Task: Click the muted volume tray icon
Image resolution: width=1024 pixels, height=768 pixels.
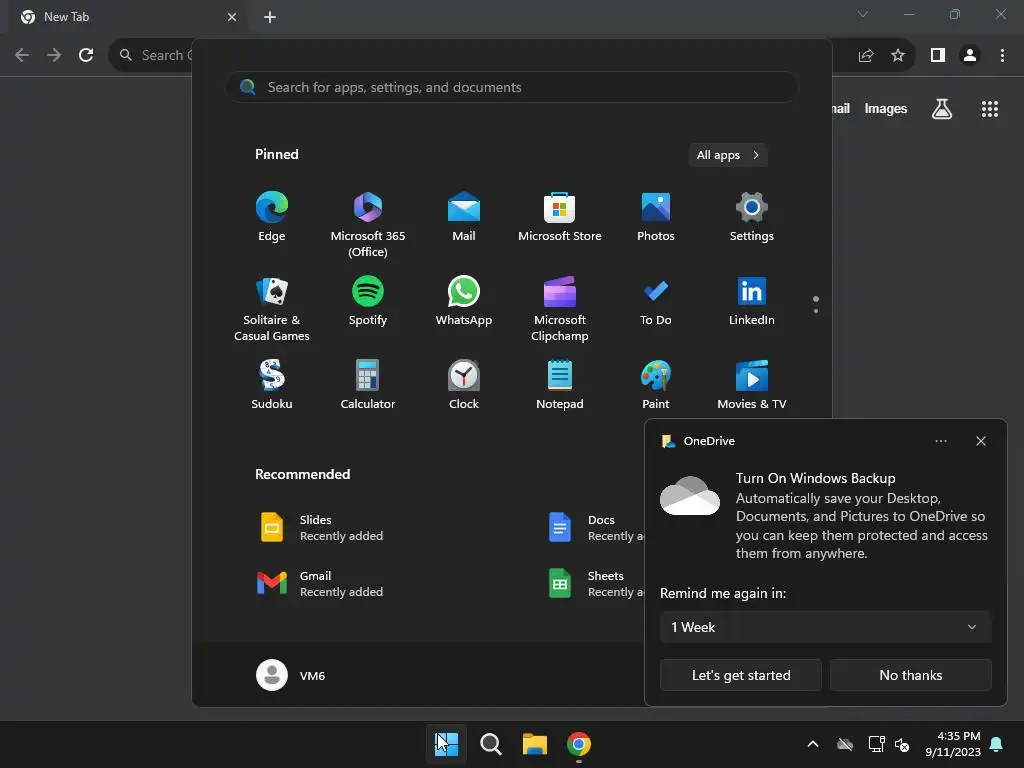Action: pos(903,744)
